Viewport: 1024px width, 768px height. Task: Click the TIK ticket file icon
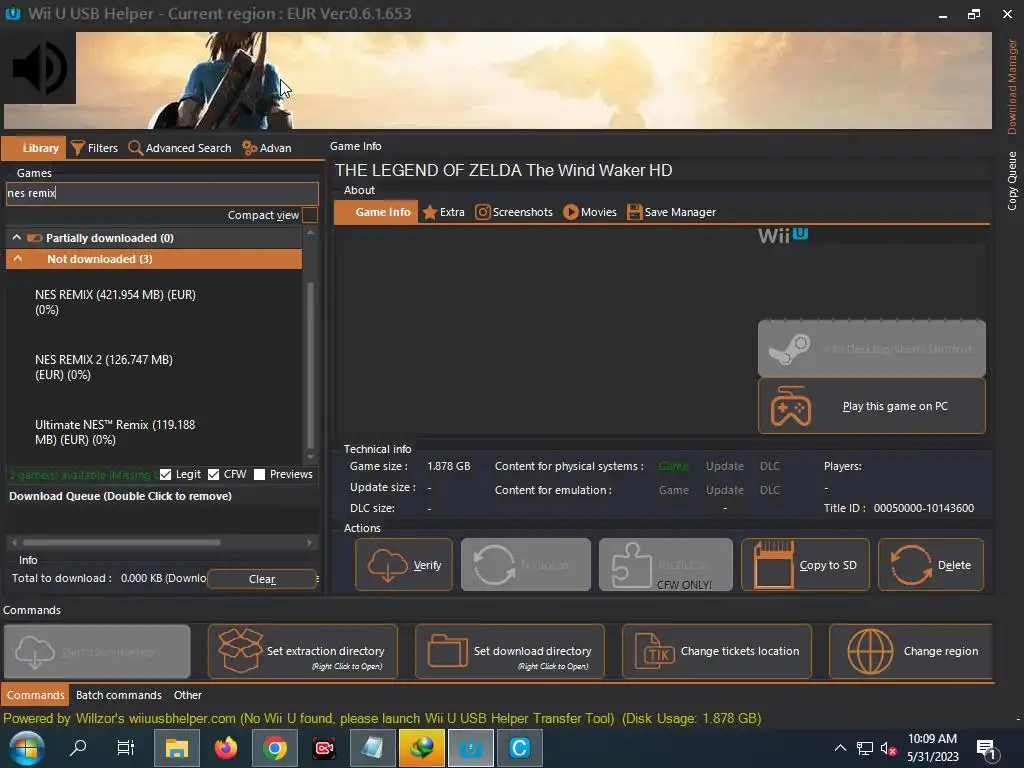click(654, 651)
